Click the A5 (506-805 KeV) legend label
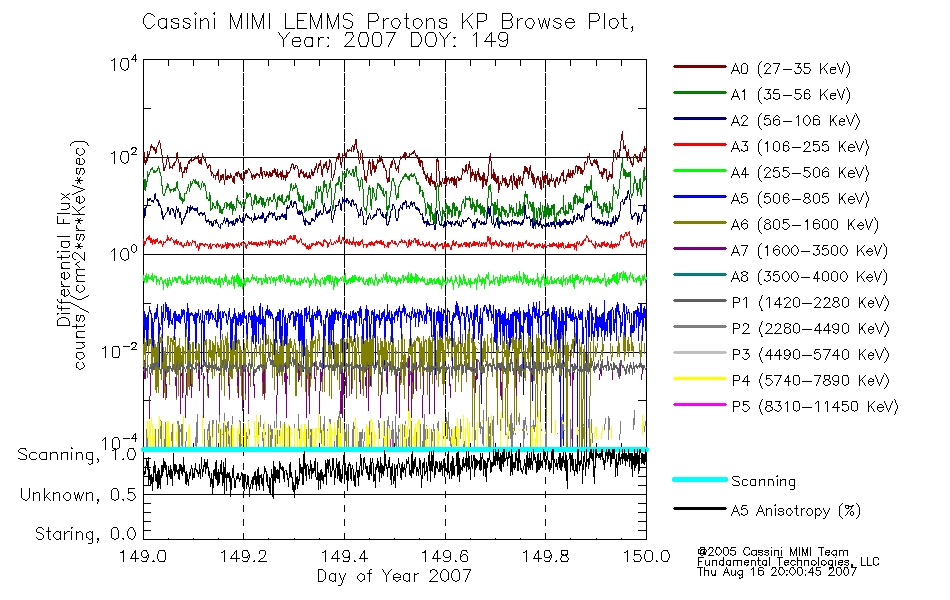This screenshot has height=600, width=950. [x=800, y=199]
